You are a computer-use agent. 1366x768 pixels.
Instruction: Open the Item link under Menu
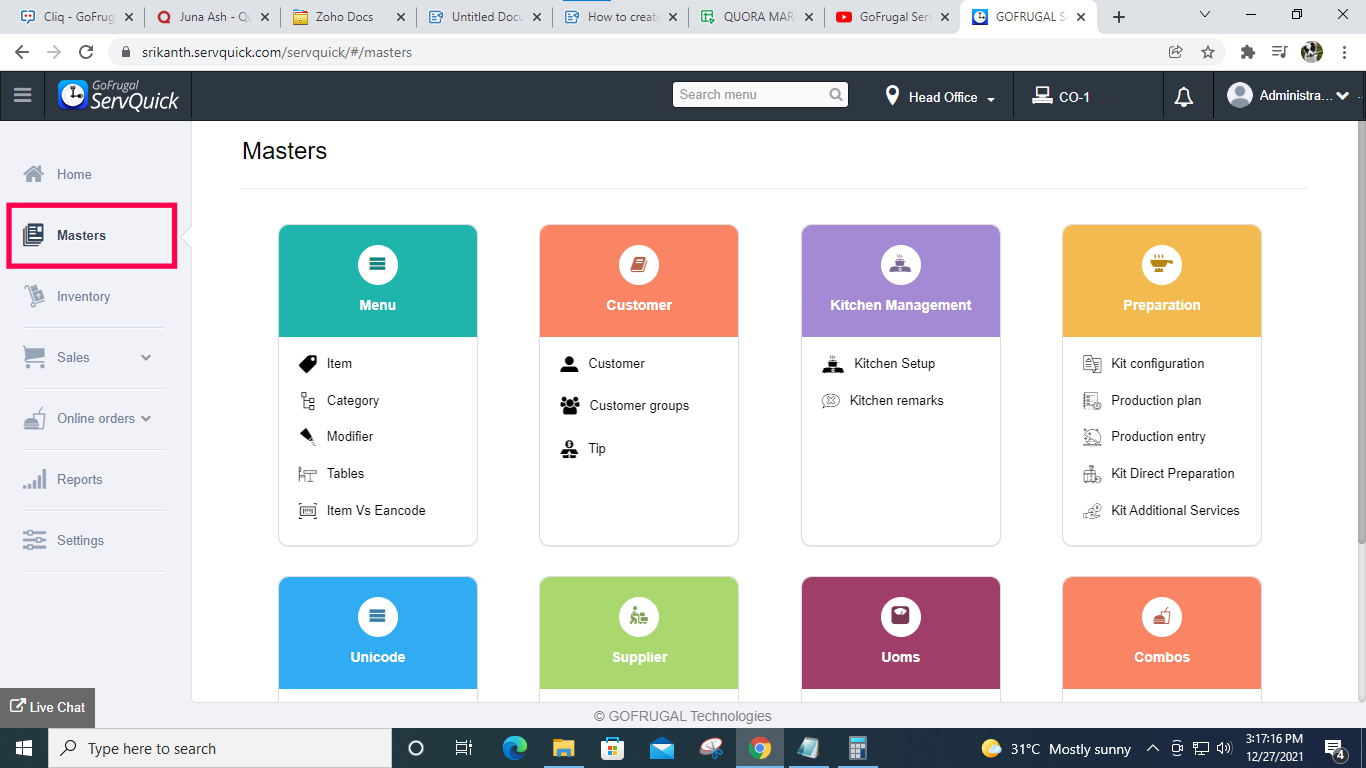pos(339,364)
